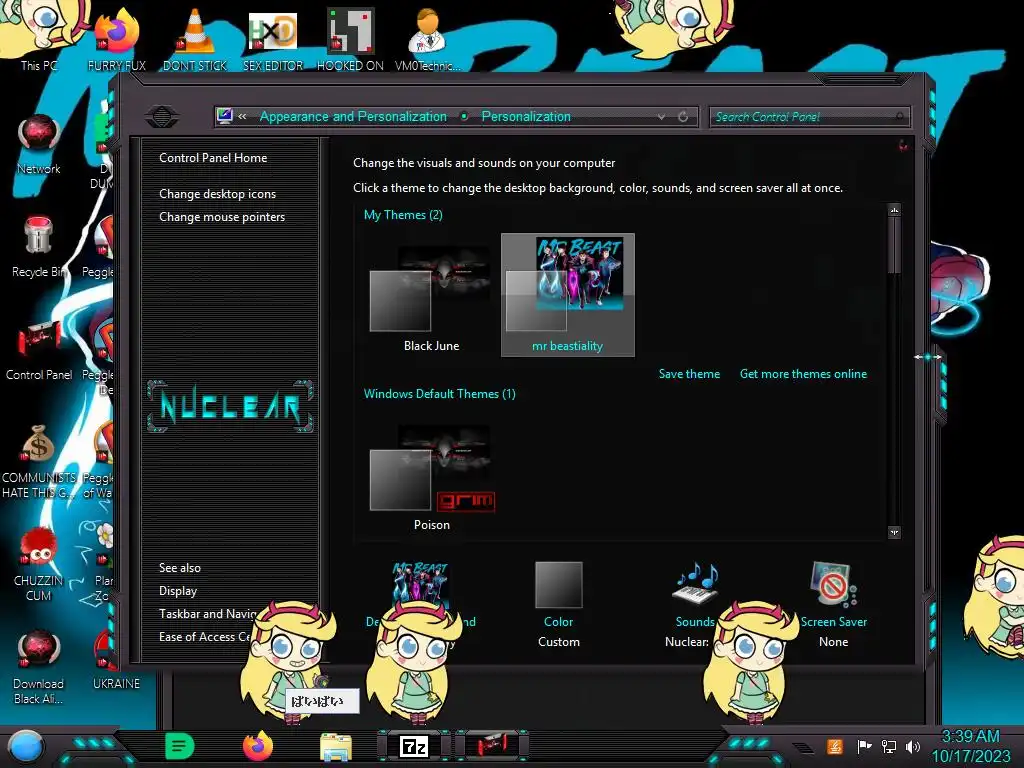Image resolution: width=1024 pixels, height=768 pixels.
Task: Open Firefox from the taskbar
Action: (258, 746)
